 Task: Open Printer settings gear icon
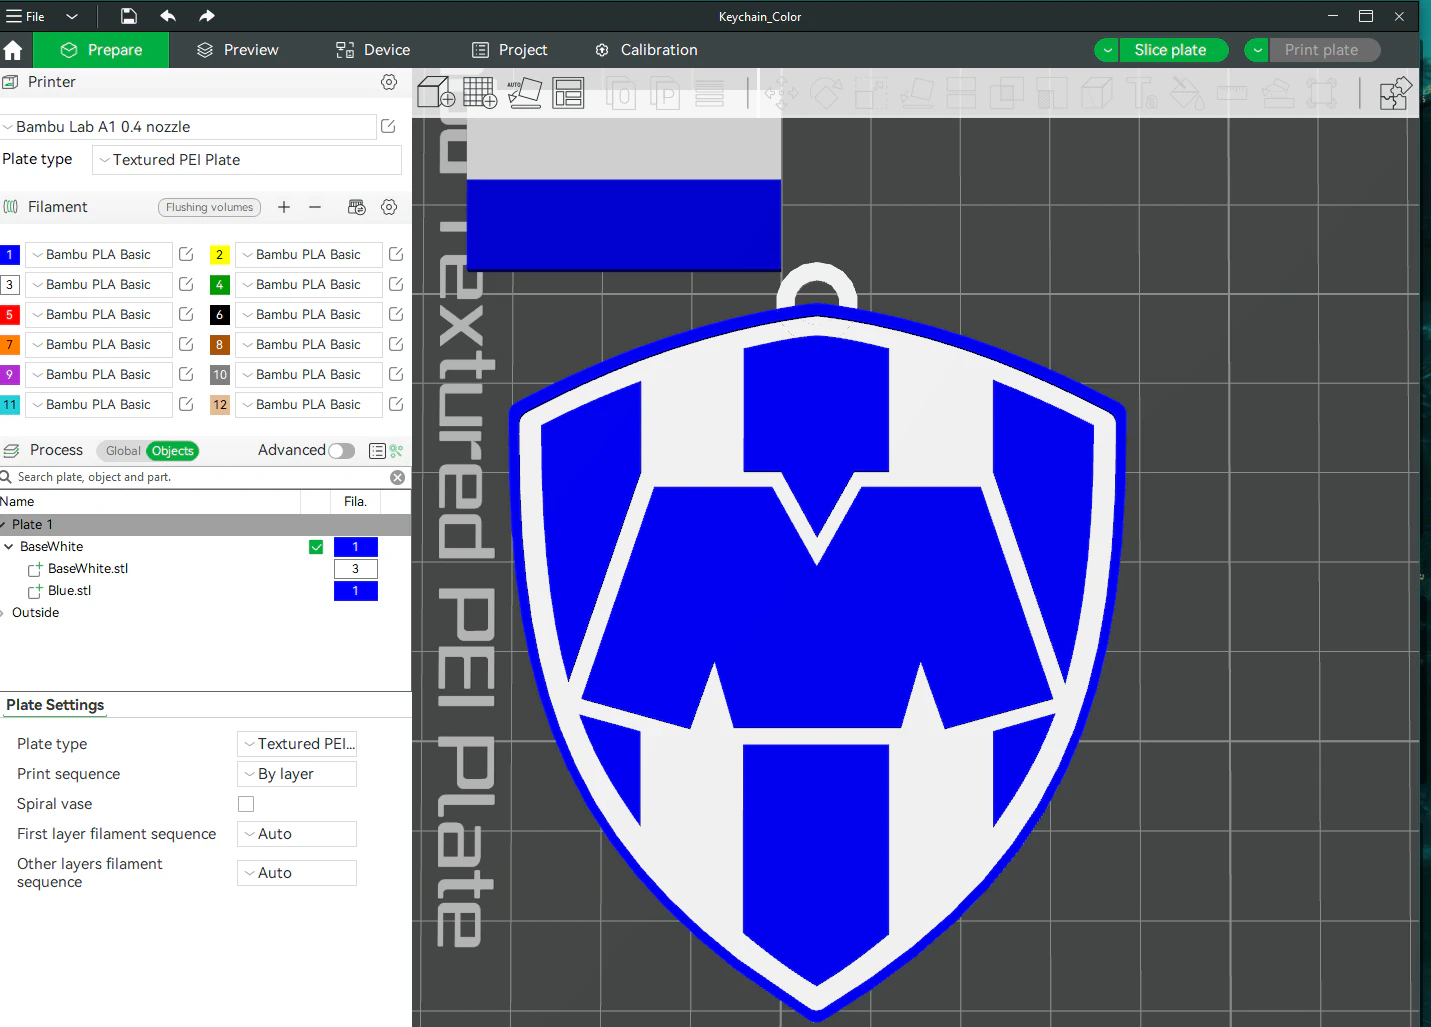coord(389,82)
